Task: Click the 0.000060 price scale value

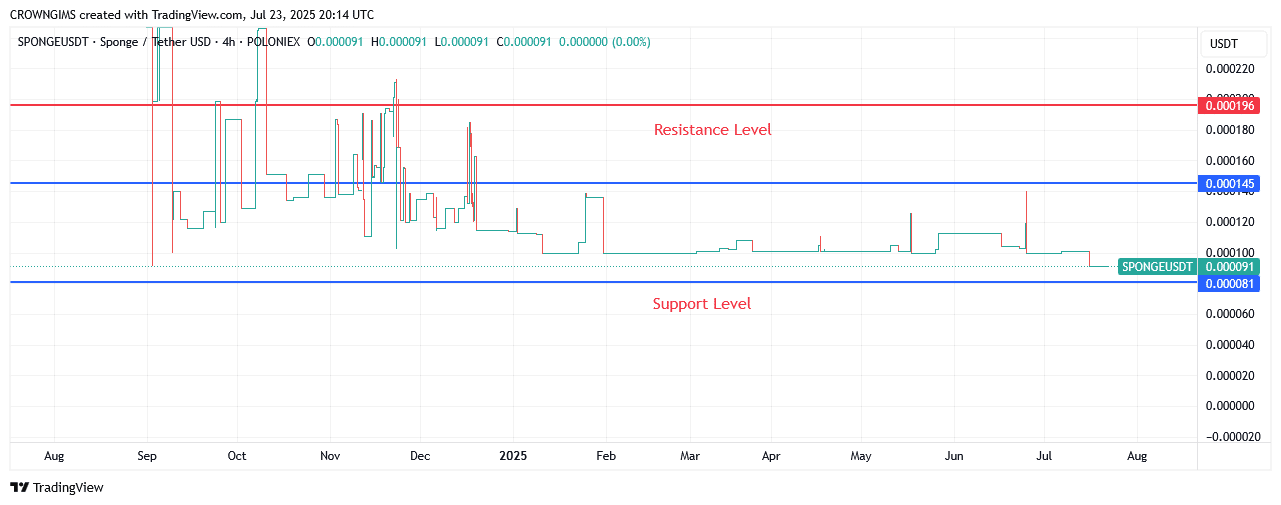Action: pos(1229,314)
